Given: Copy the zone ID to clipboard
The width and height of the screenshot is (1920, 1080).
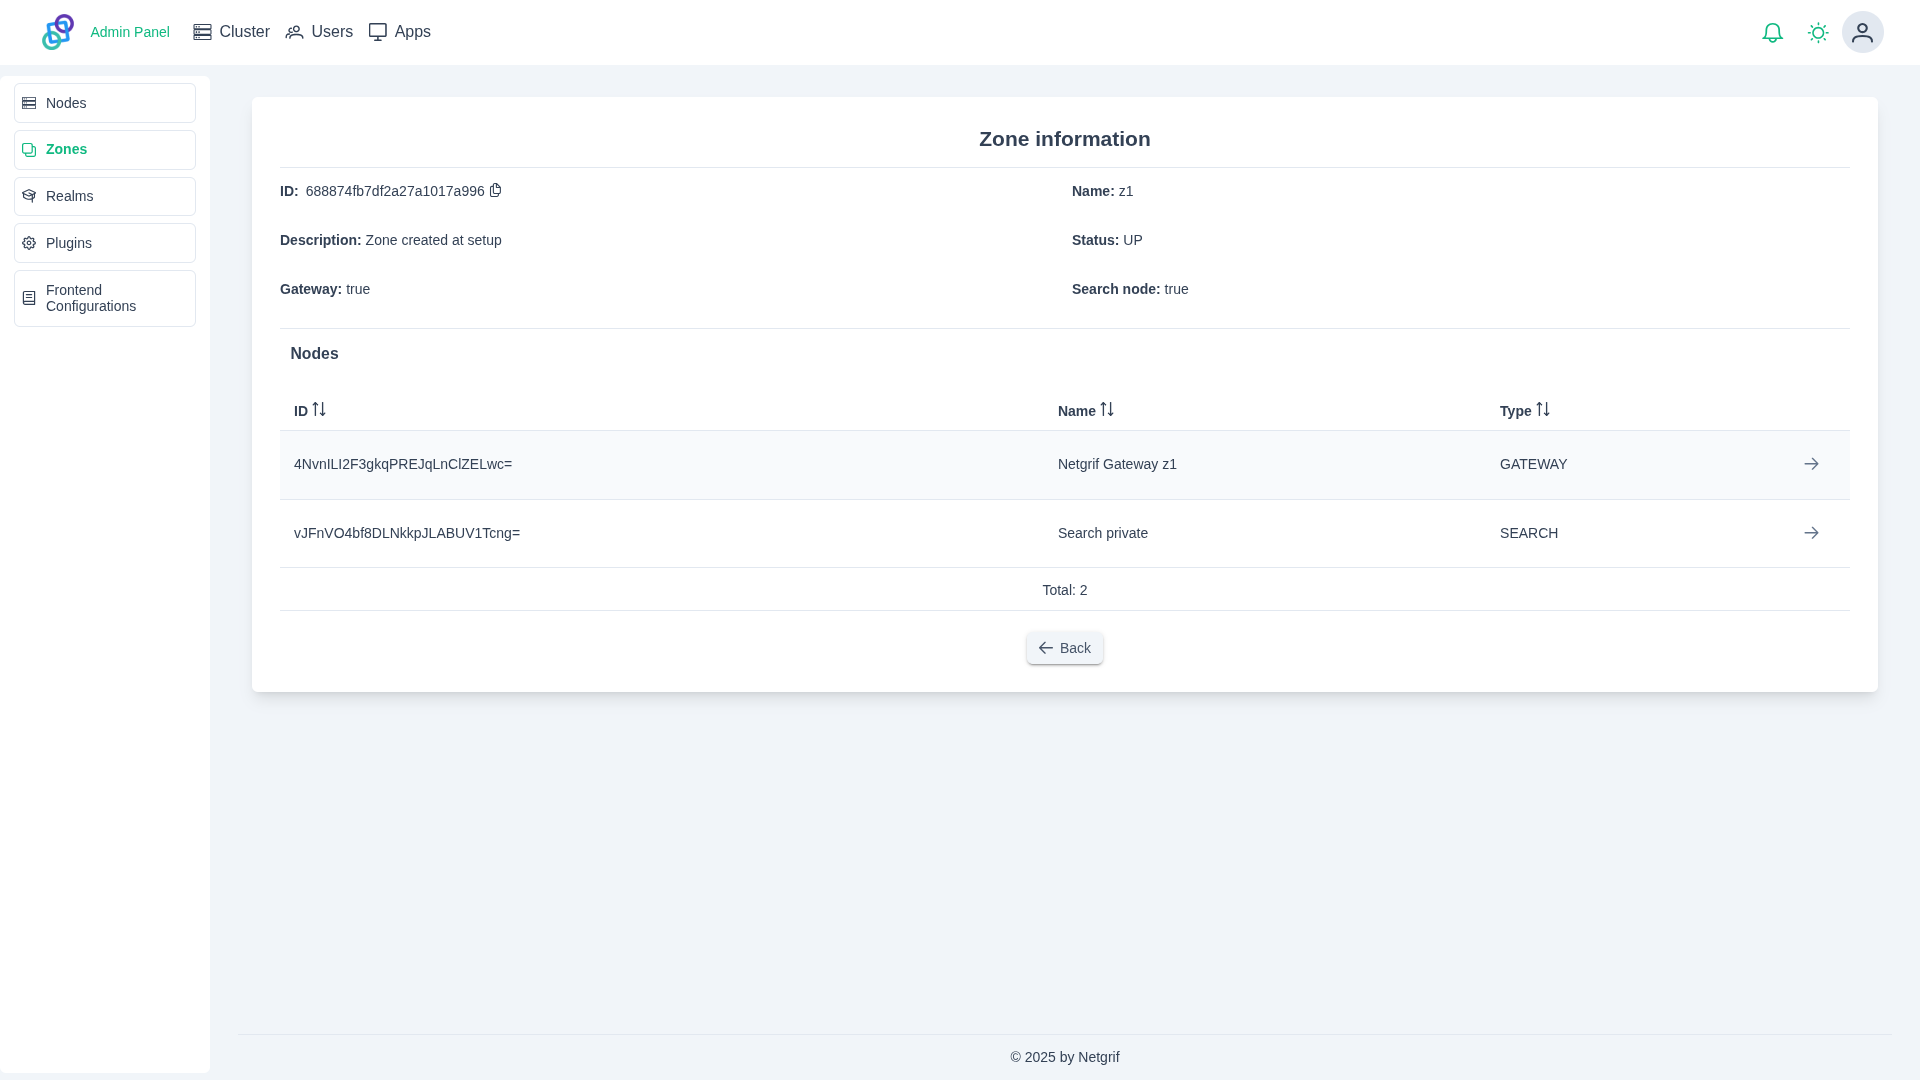Looking at the screenshot, I should click(x=495, y=190).
